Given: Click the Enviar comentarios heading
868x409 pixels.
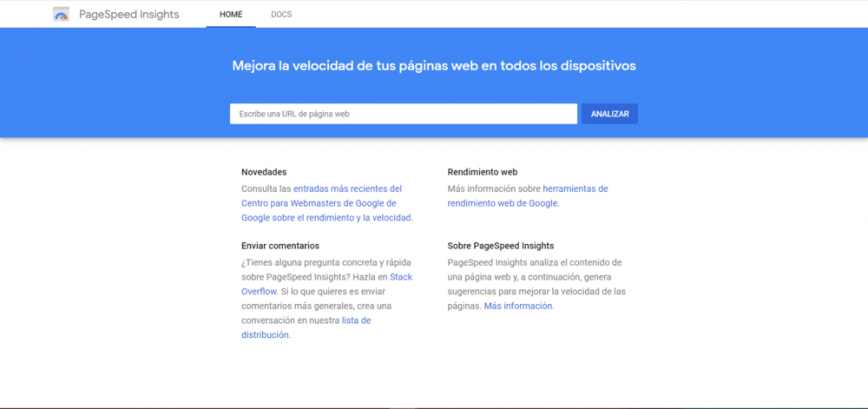Looking at the screenshot, I should 280,245.
